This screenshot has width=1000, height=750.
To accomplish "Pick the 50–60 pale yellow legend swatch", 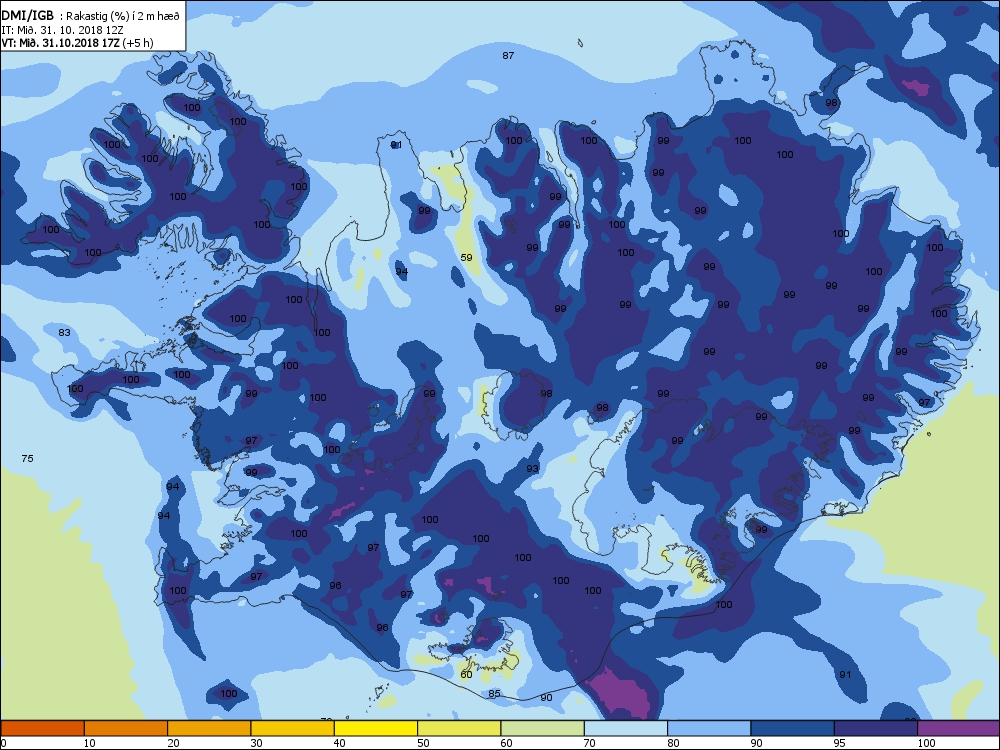I will click(459, 728).
